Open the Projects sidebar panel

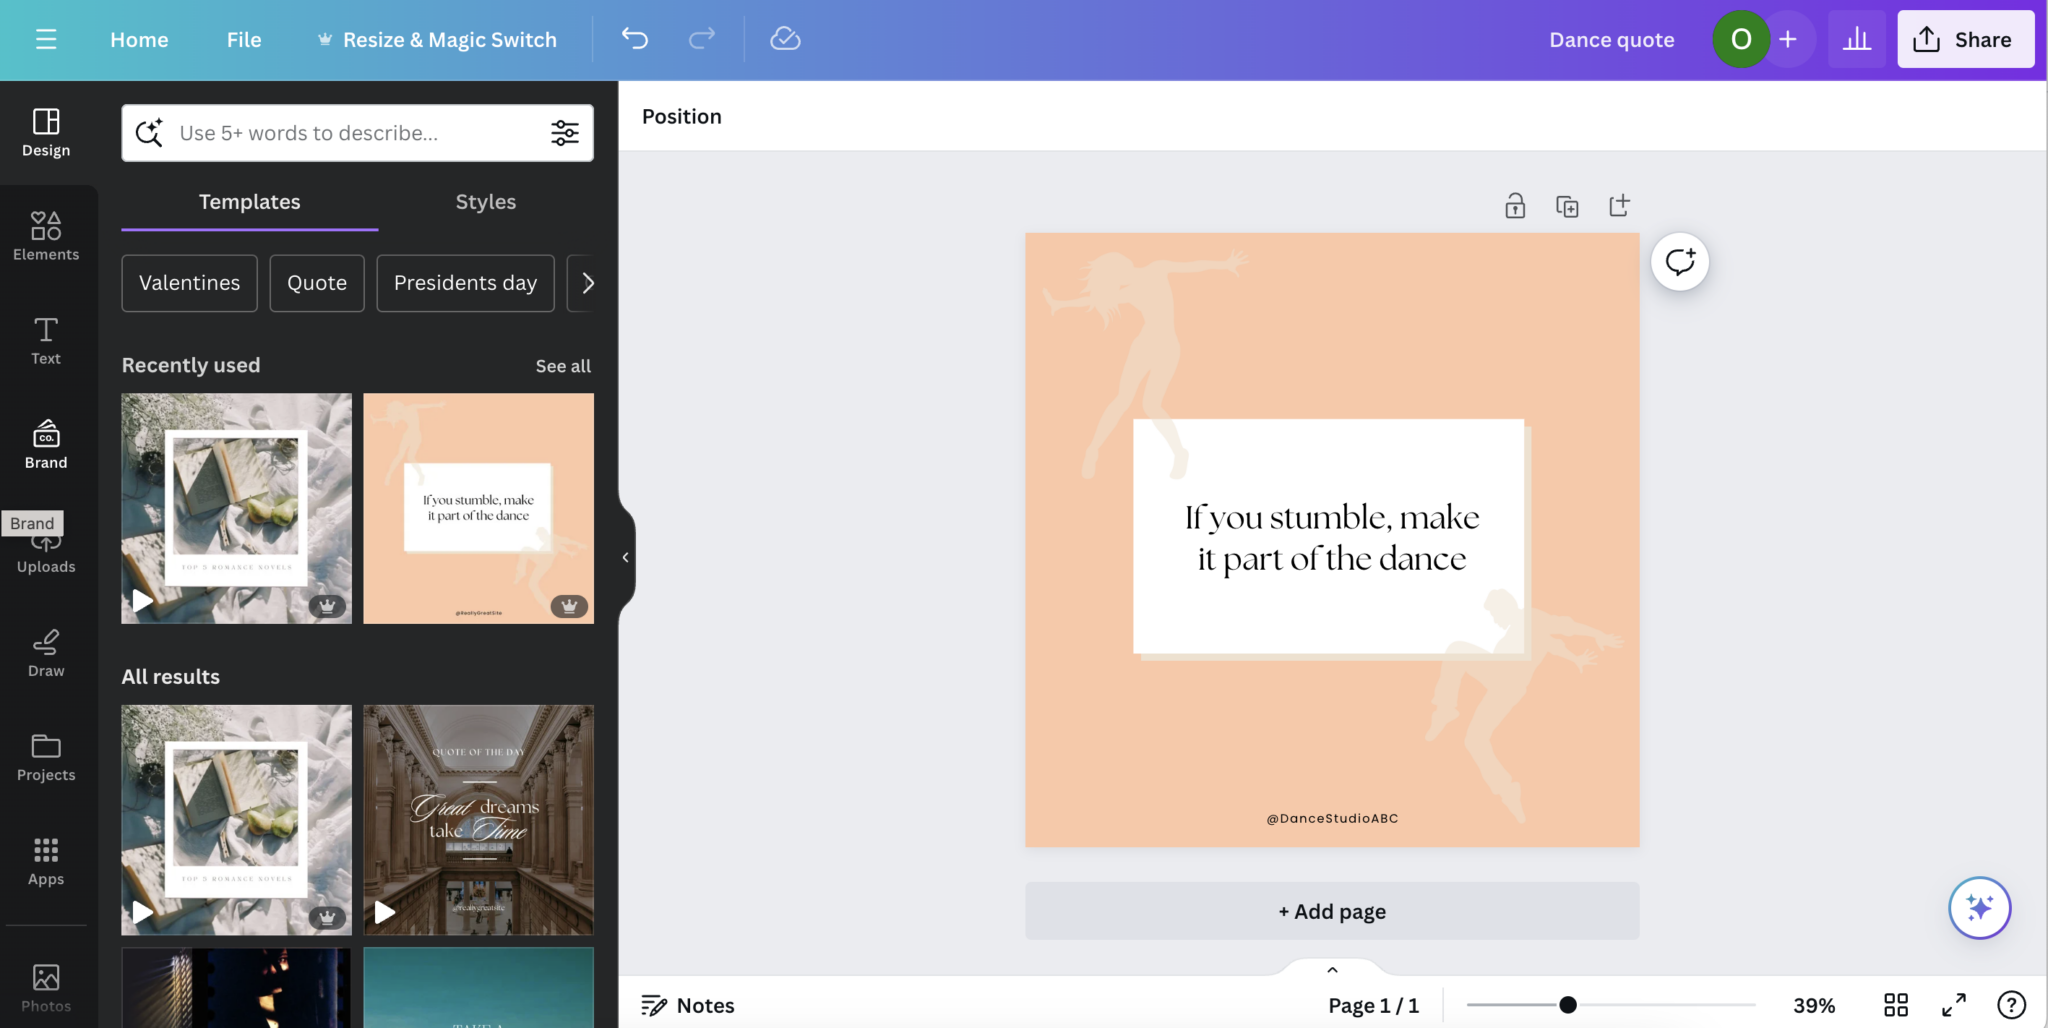[46, 756]
